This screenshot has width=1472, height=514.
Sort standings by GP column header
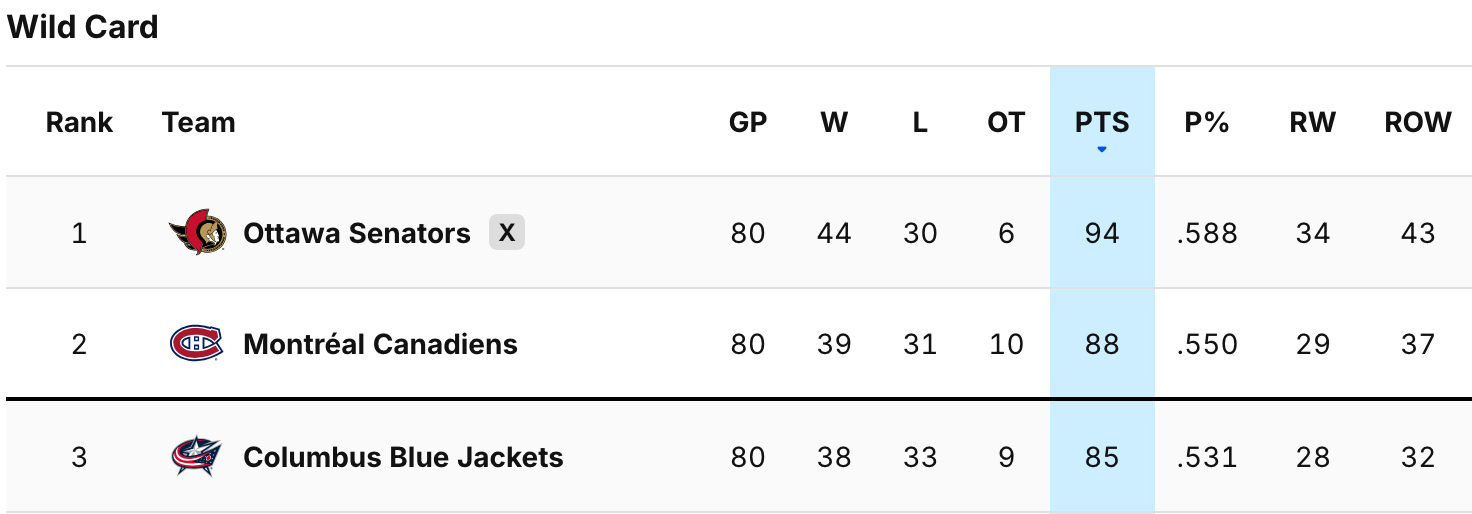748,122
